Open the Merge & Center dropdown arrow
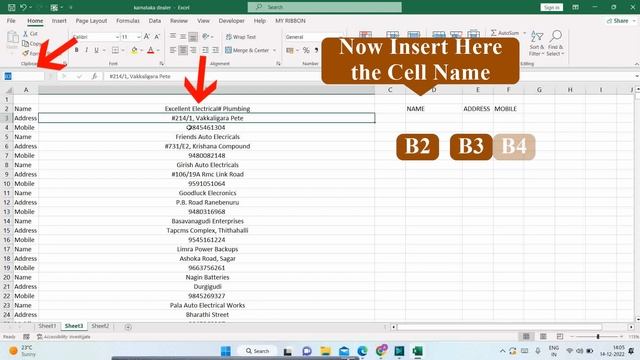This screenshot has width=640, height=360. click(274, 50)
